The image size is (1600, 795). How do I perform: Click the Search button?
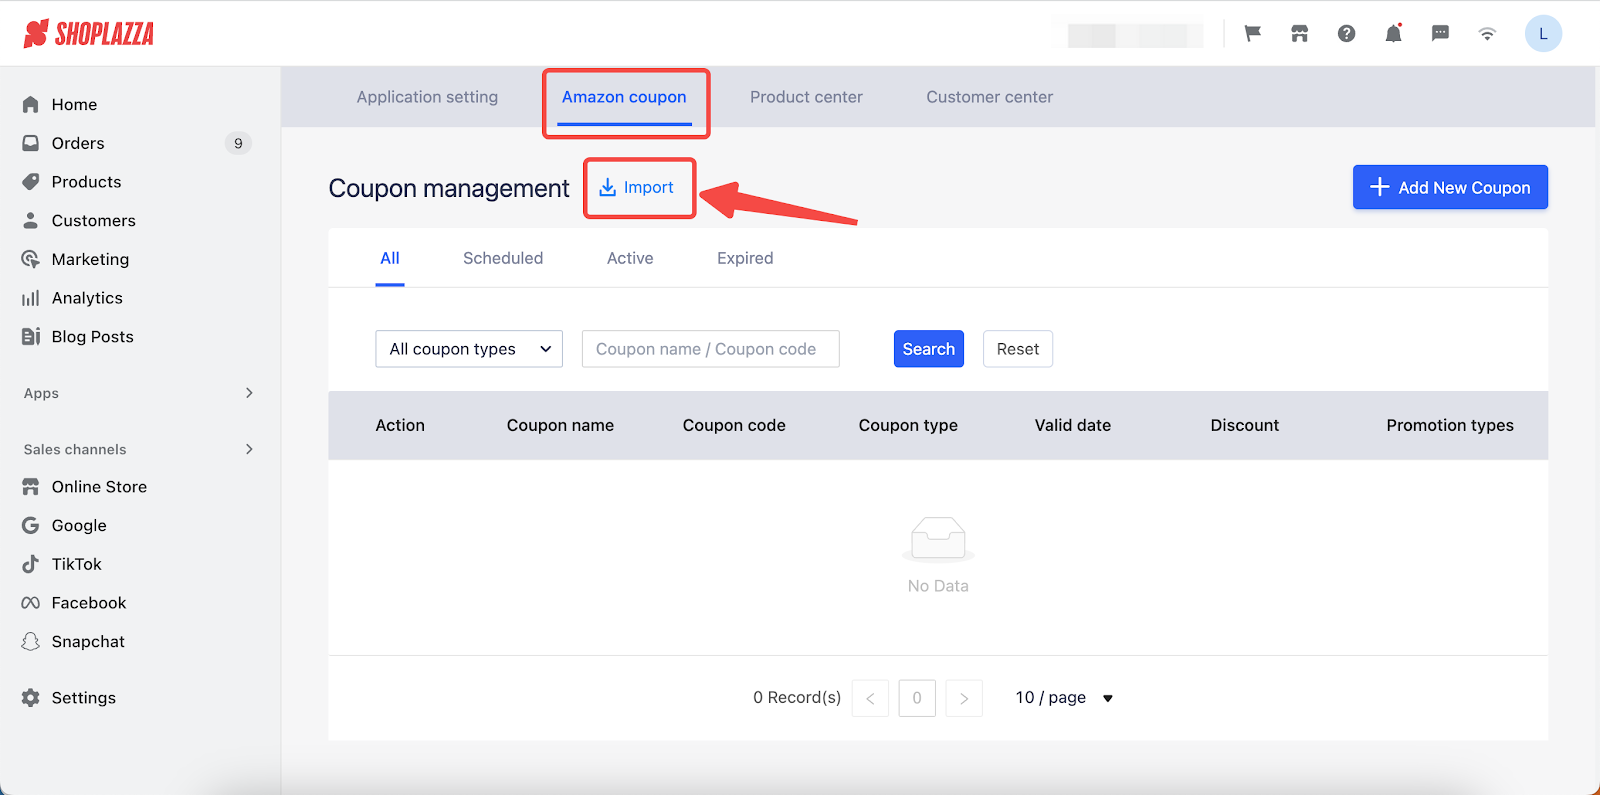929,349
